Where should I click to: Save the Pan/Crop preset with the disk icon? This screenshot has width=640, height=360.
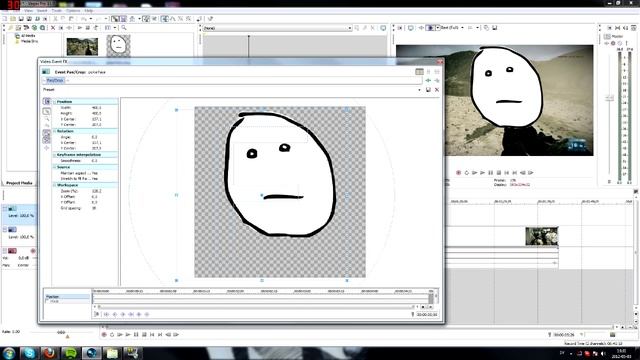[428, 90]
